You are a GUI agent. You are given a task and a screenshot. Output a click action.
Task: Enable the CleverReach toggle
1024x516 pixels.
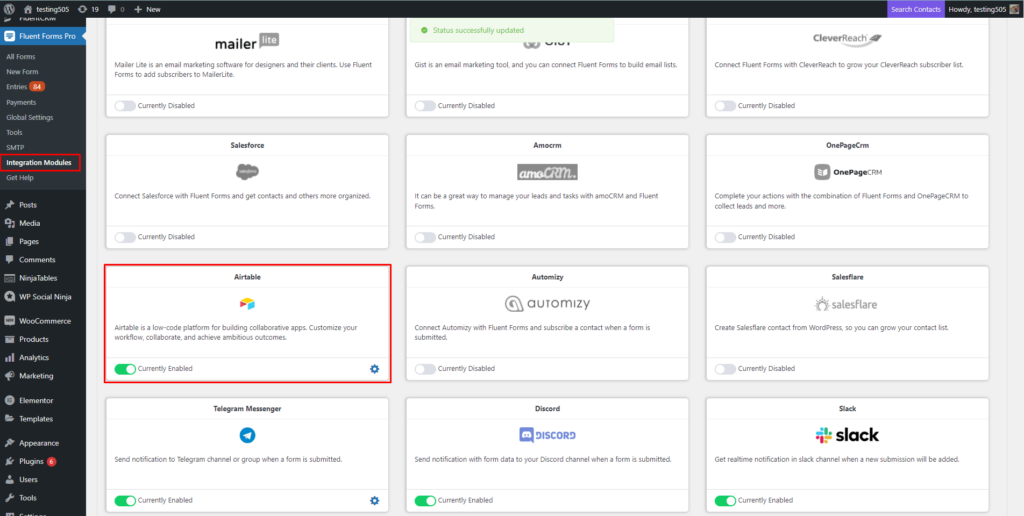point(725,106)
